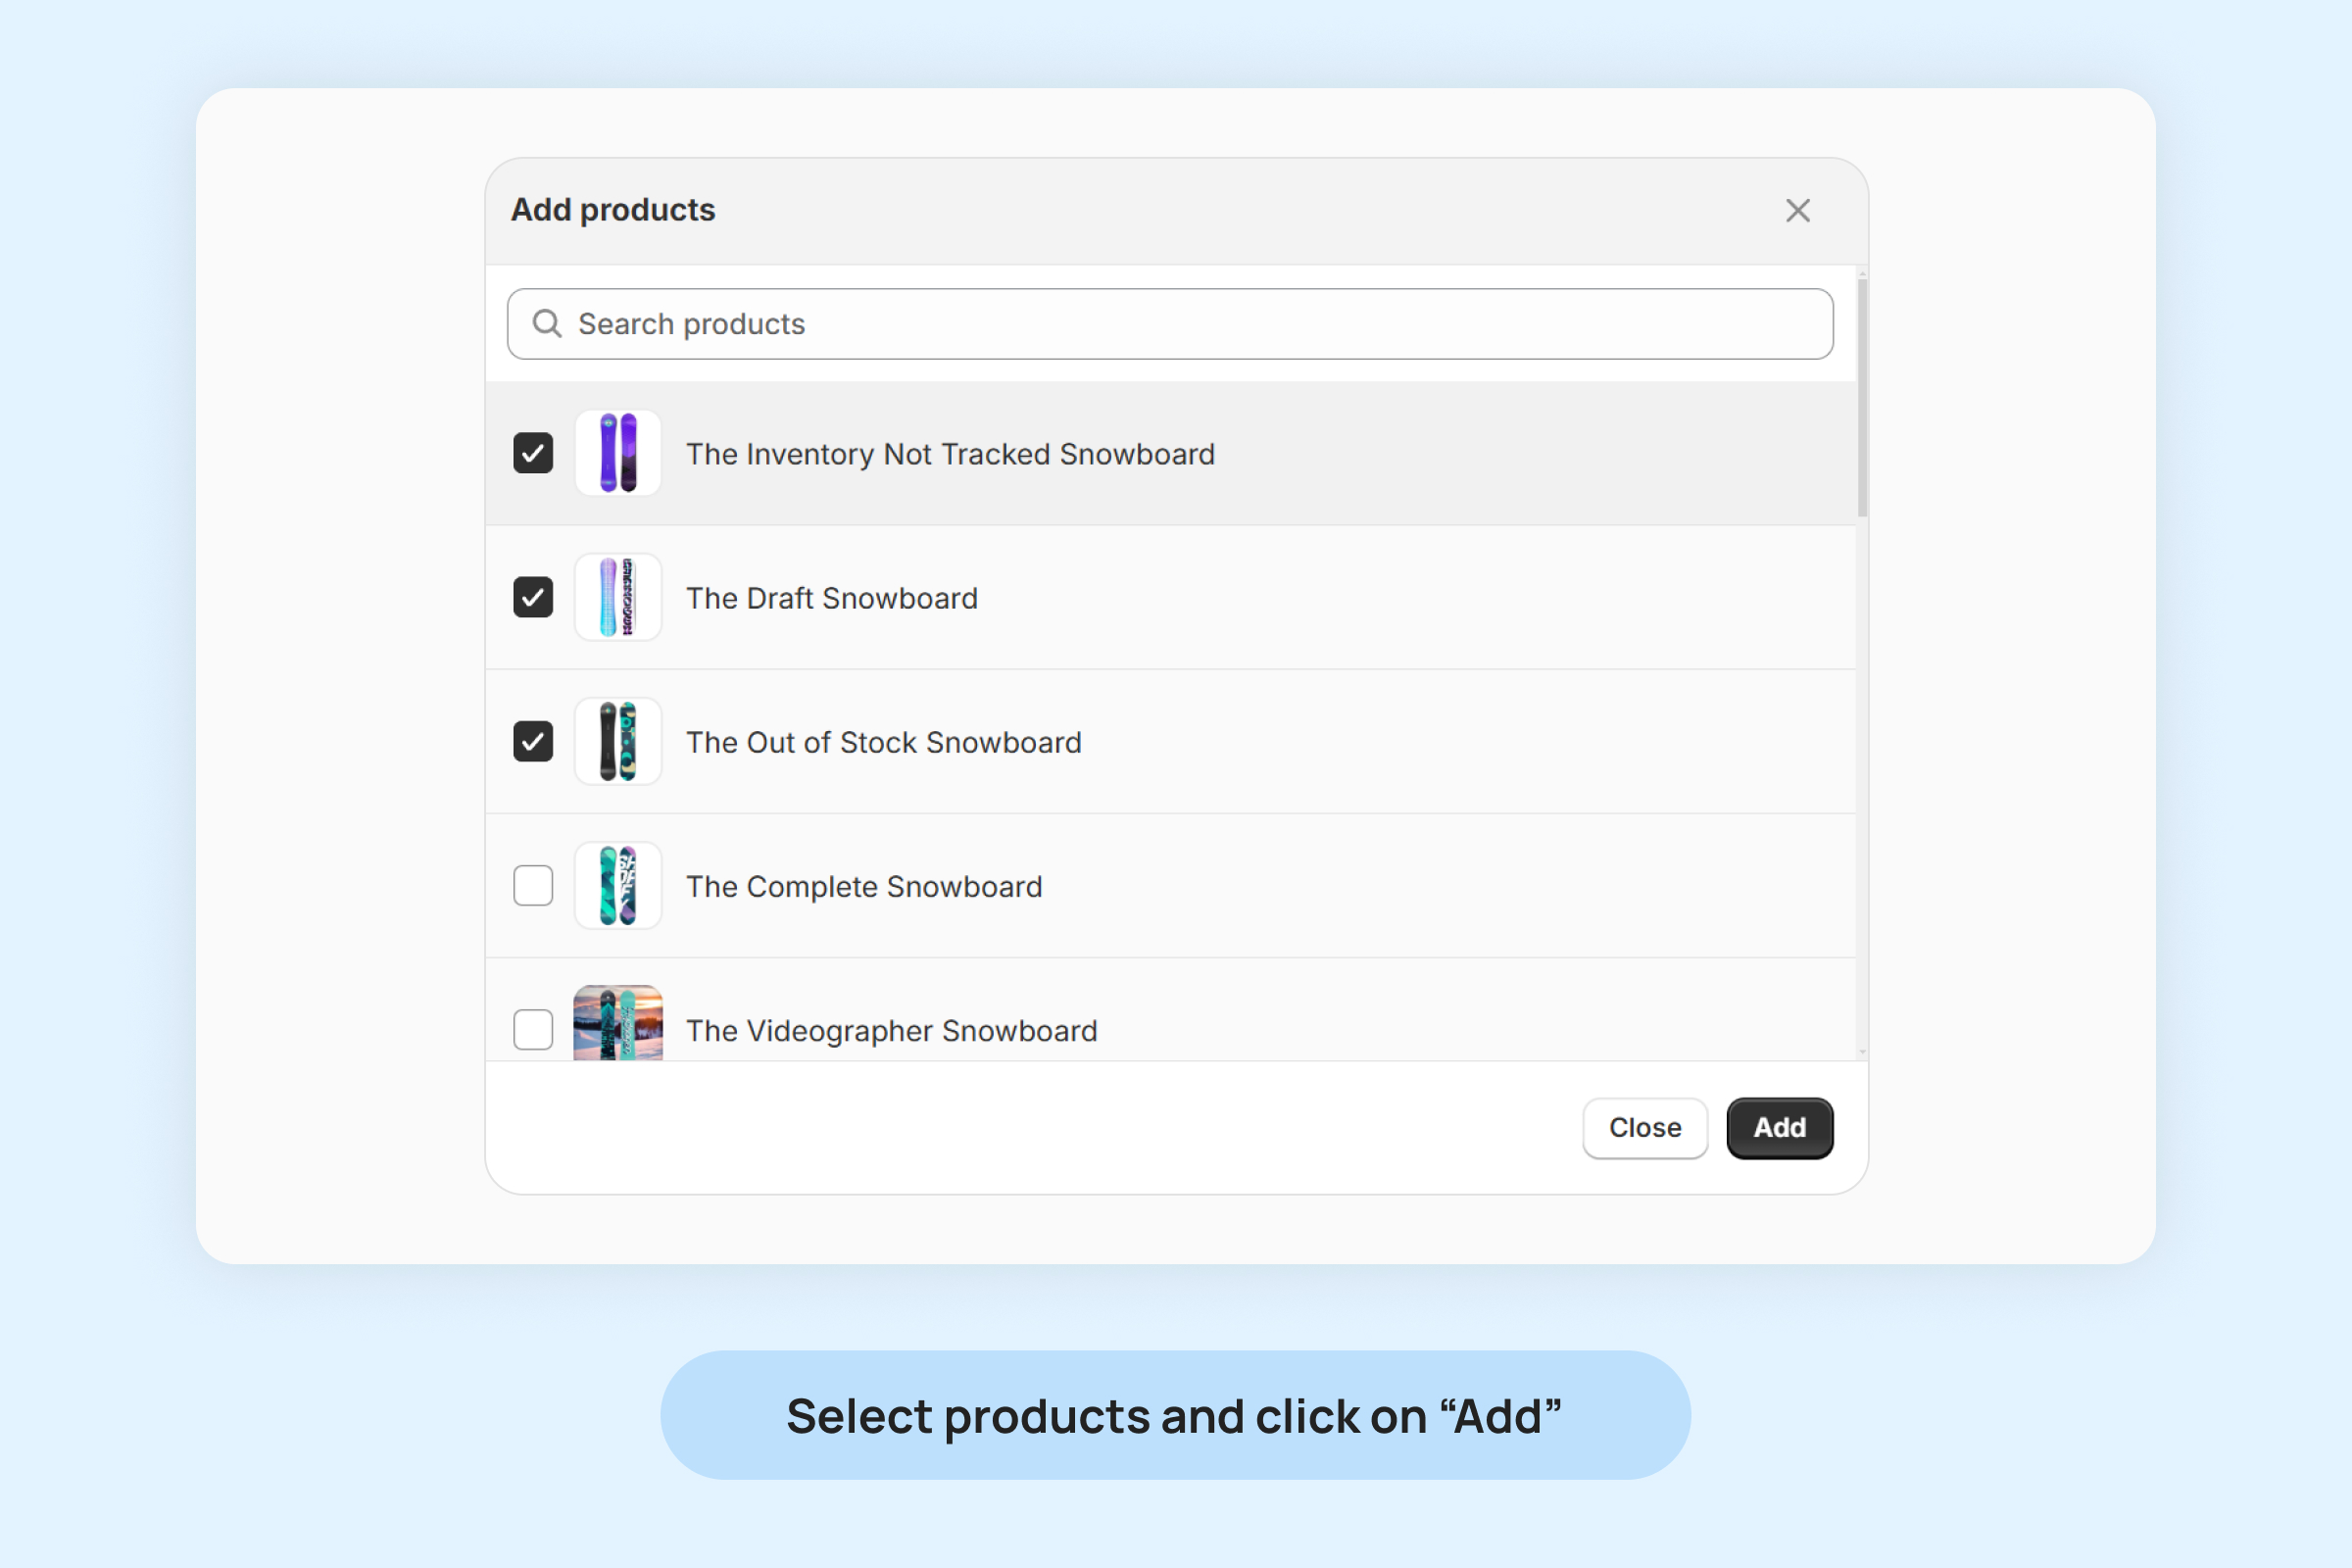Click the Complete Snowboard product thumbnail
The image size is (2352, 1568).
point(618,886)
